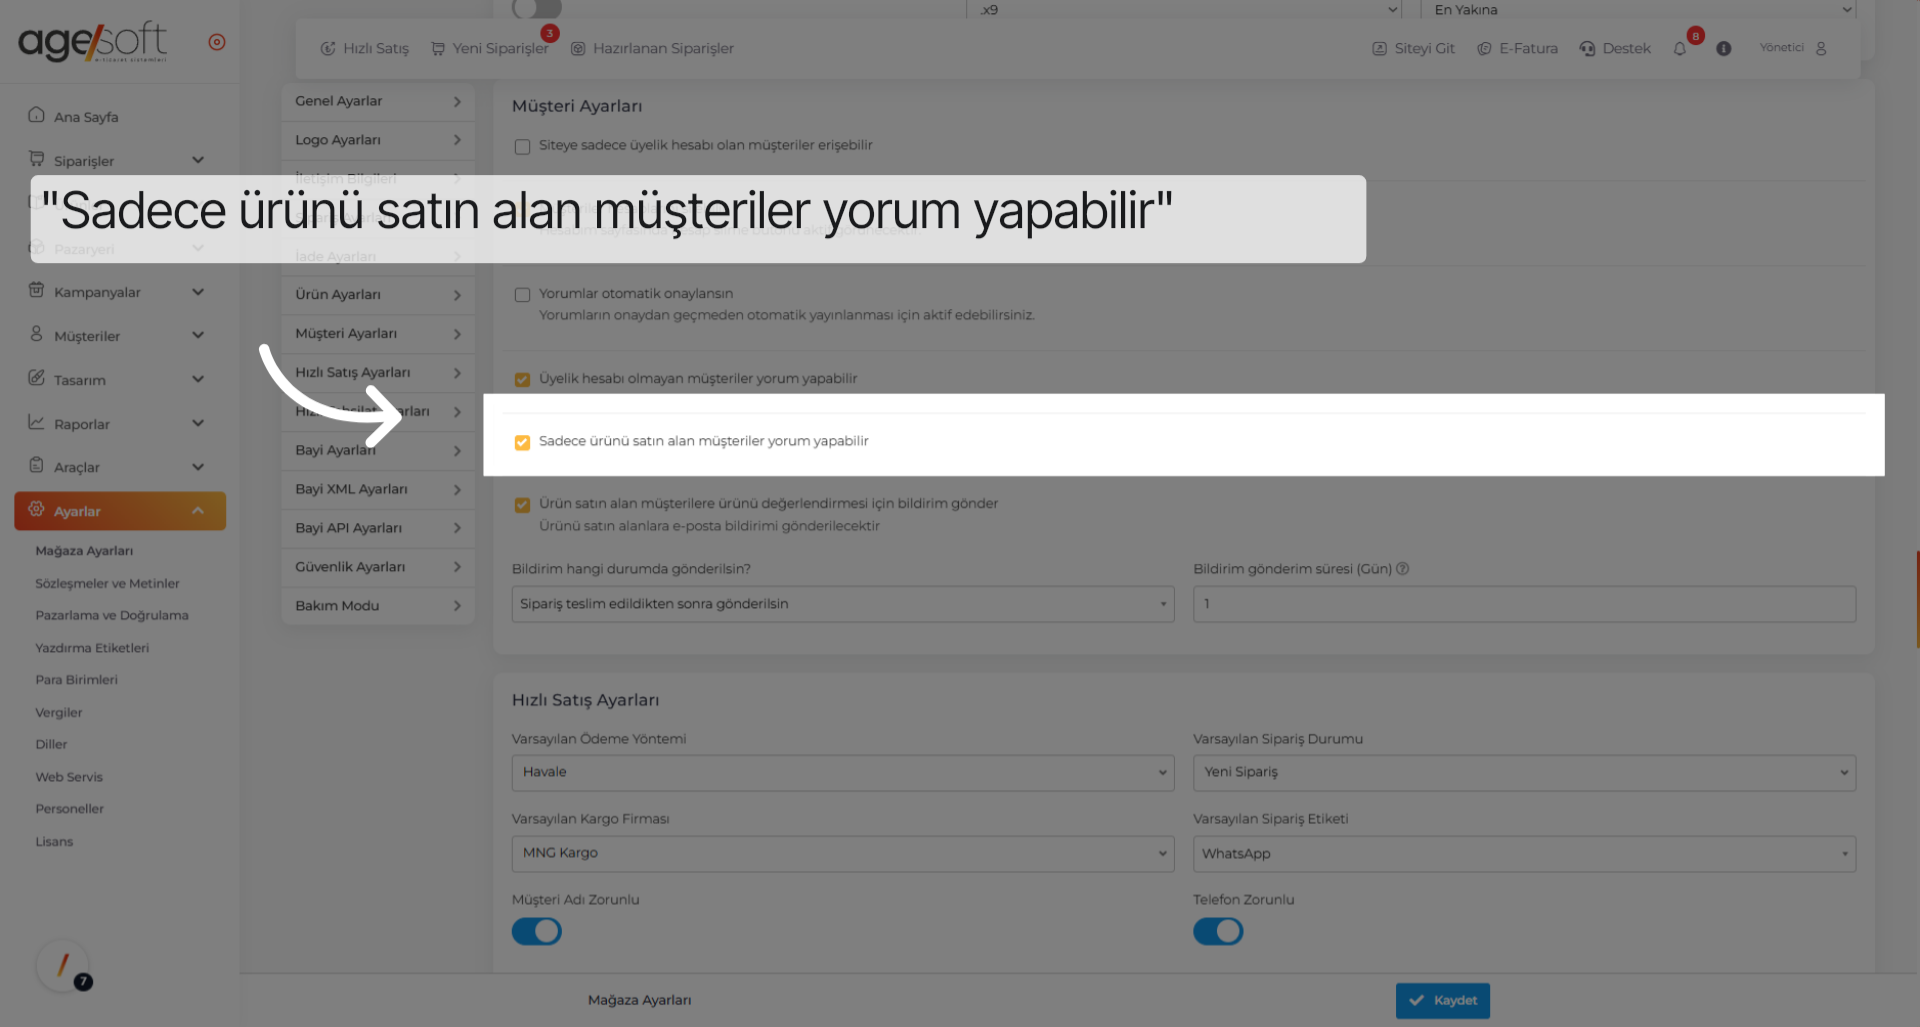Select Güvenlik Ayarları section

pyautogui.click(x=378, y=567)
